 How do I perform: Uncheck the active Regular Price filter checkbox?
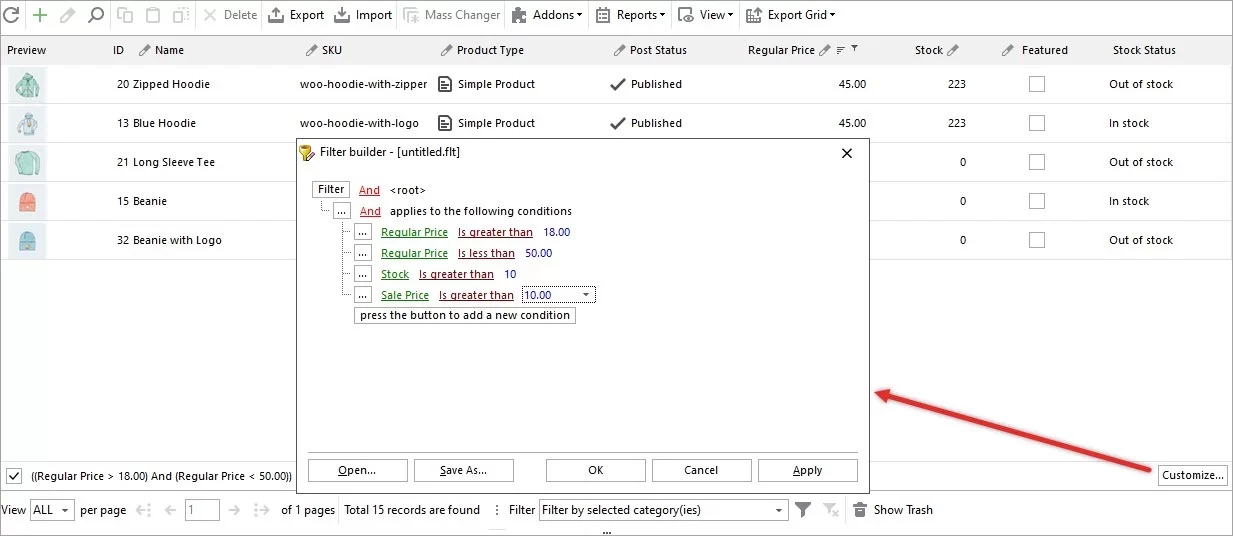pos(14,476)
